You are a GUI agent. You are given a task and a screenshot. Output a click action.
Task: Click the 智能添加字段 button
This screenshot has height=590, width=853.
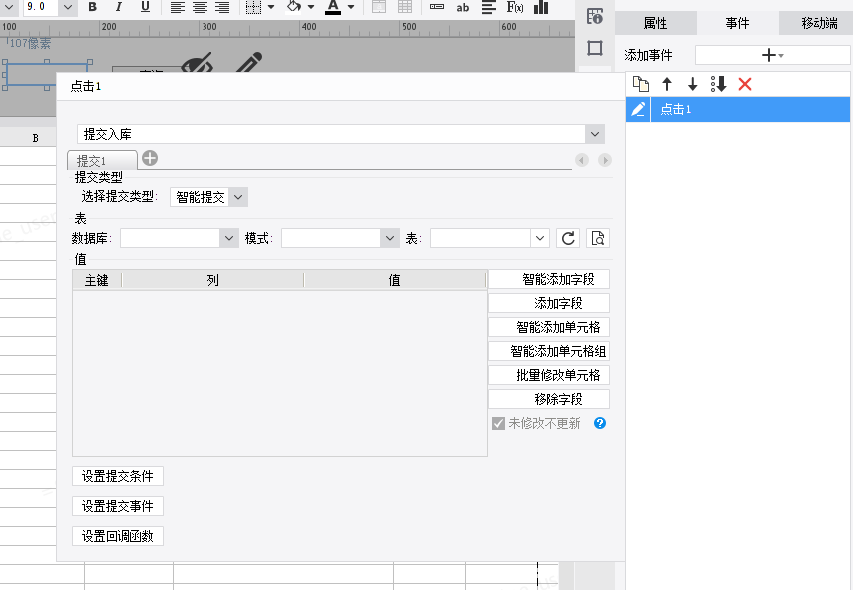549,280
